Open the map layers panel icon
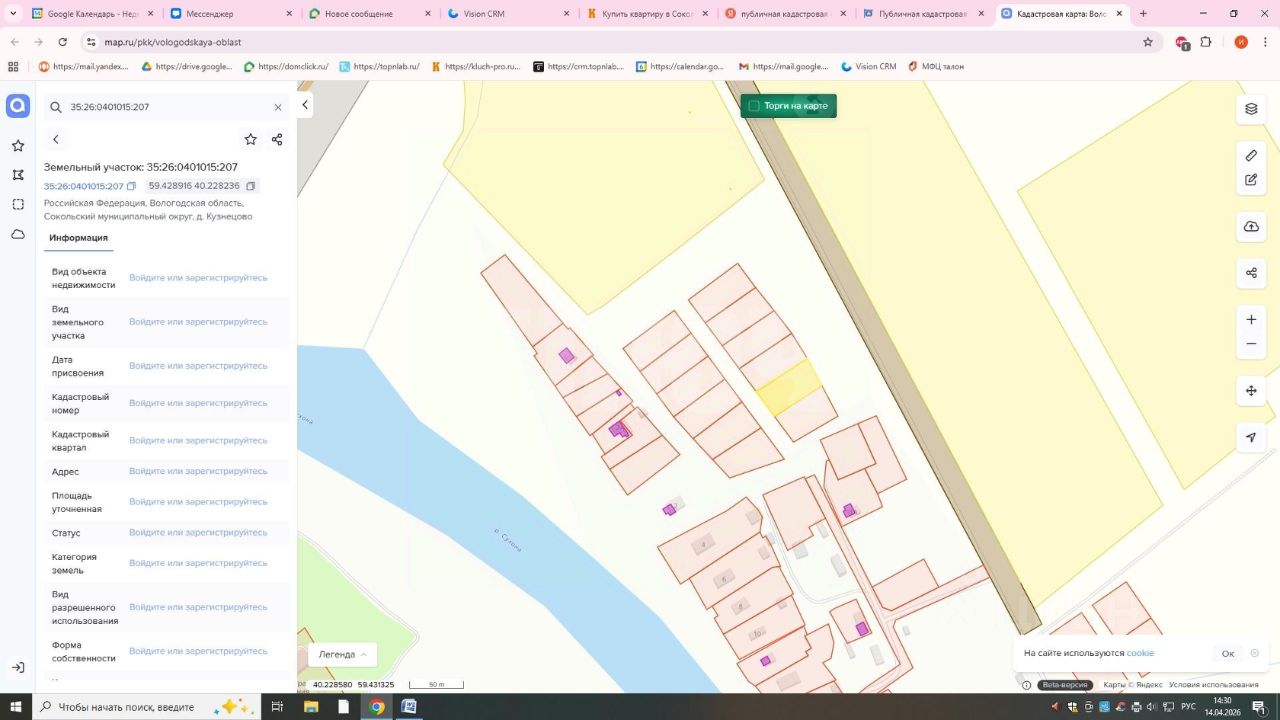 pyautogui.click(x=1251, y=108)
